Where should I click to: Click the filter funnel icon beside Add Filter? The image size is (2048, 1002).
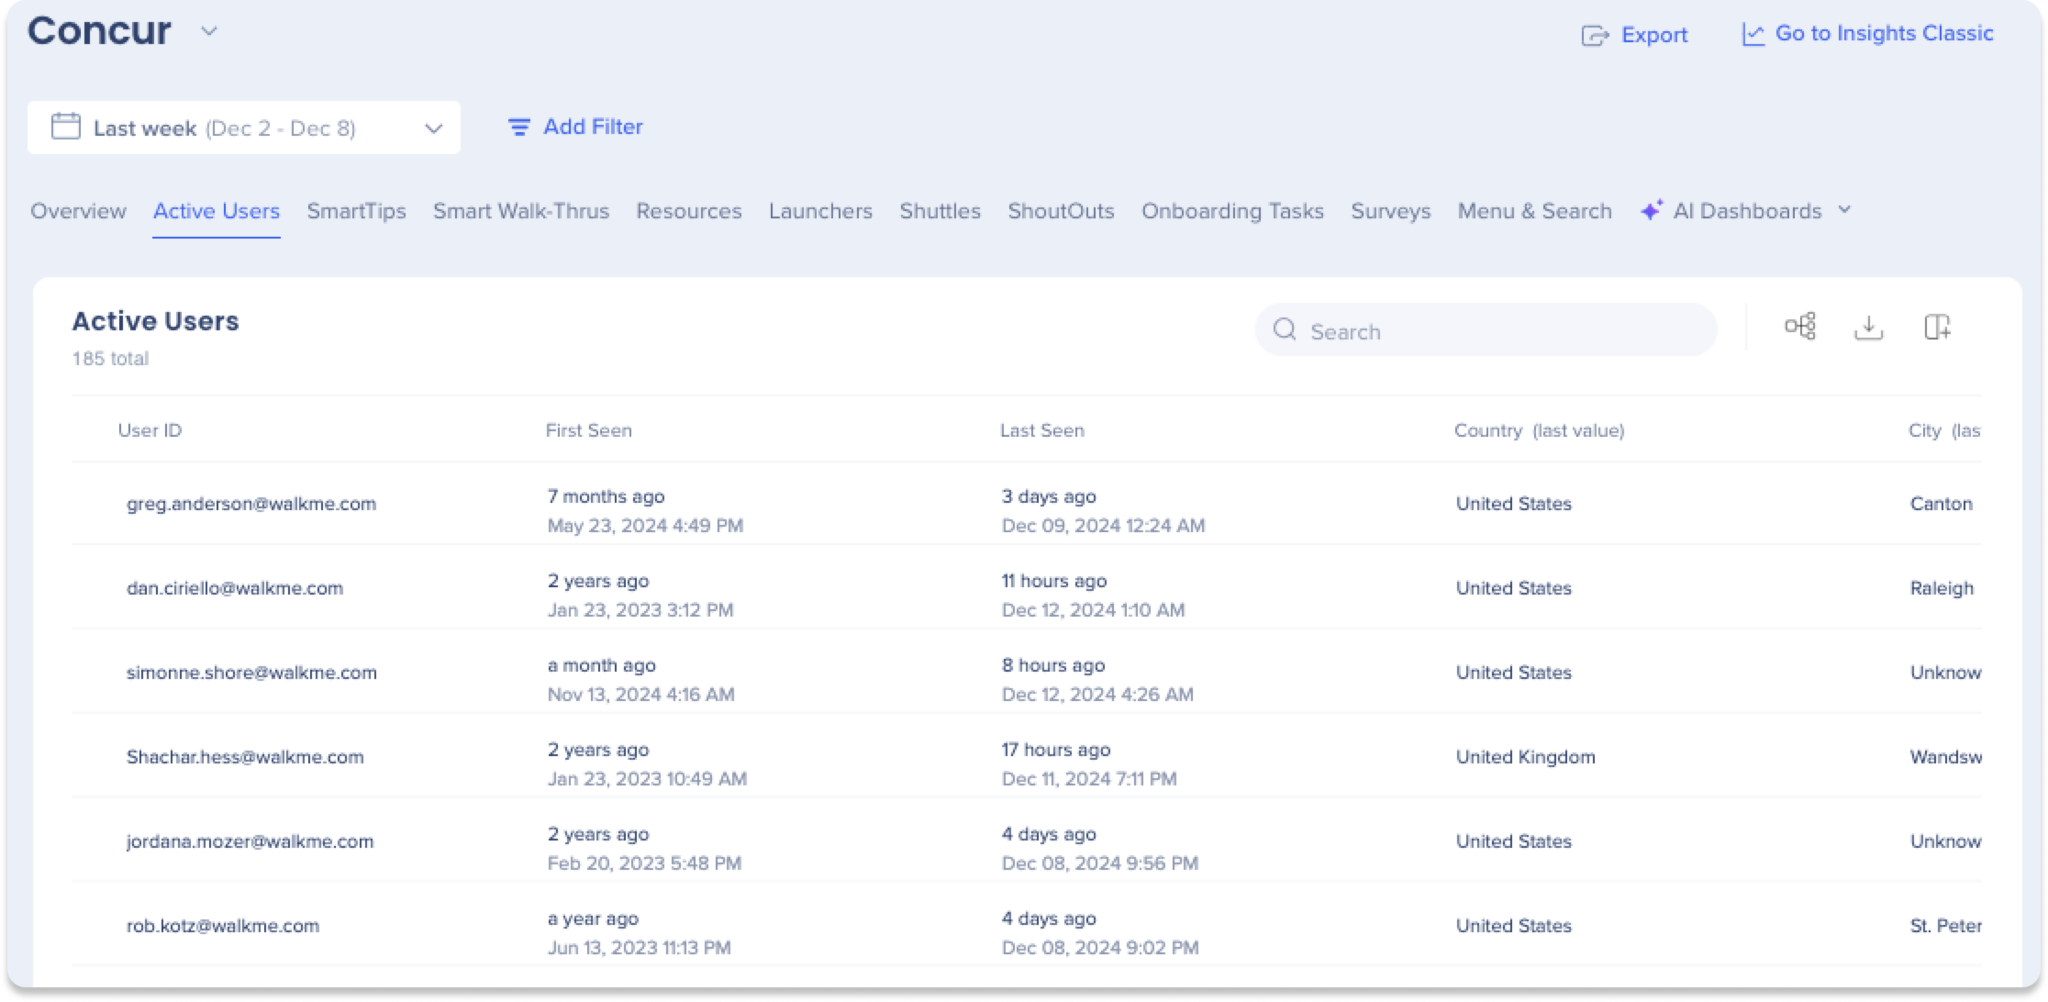coord(517,127)
